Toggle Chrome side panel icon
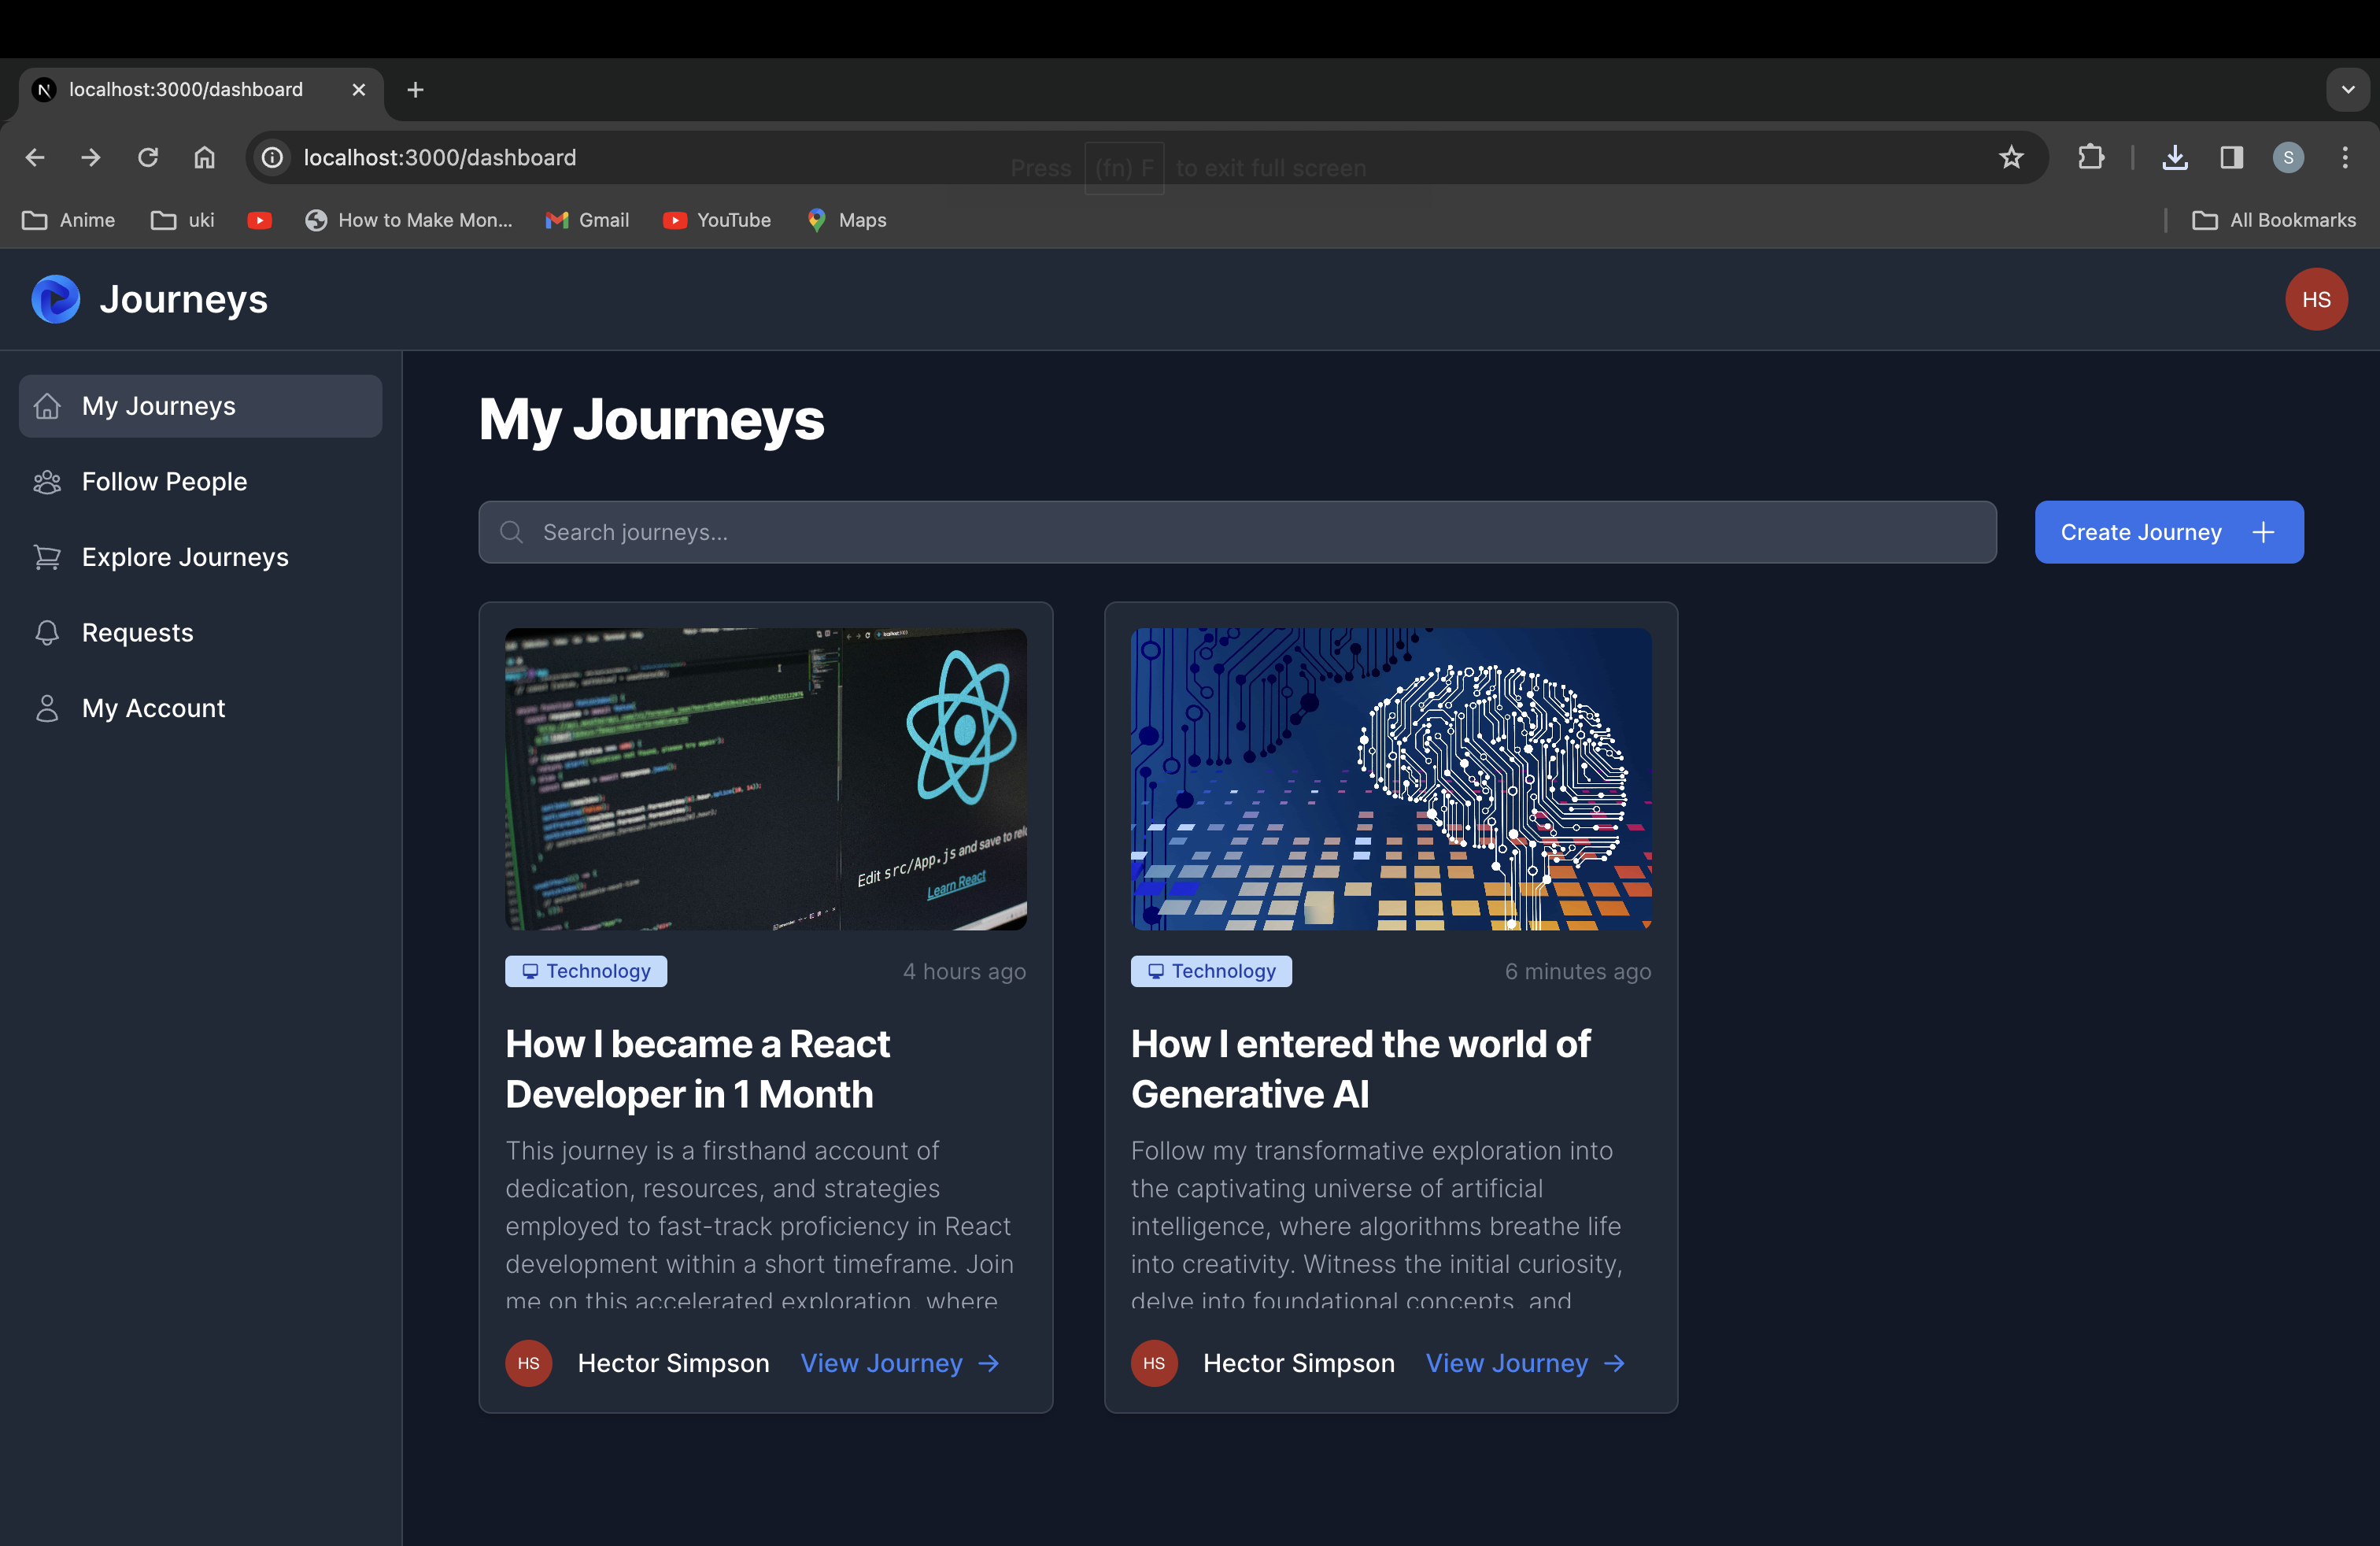2380x1546 pixels. (2231, 157)
